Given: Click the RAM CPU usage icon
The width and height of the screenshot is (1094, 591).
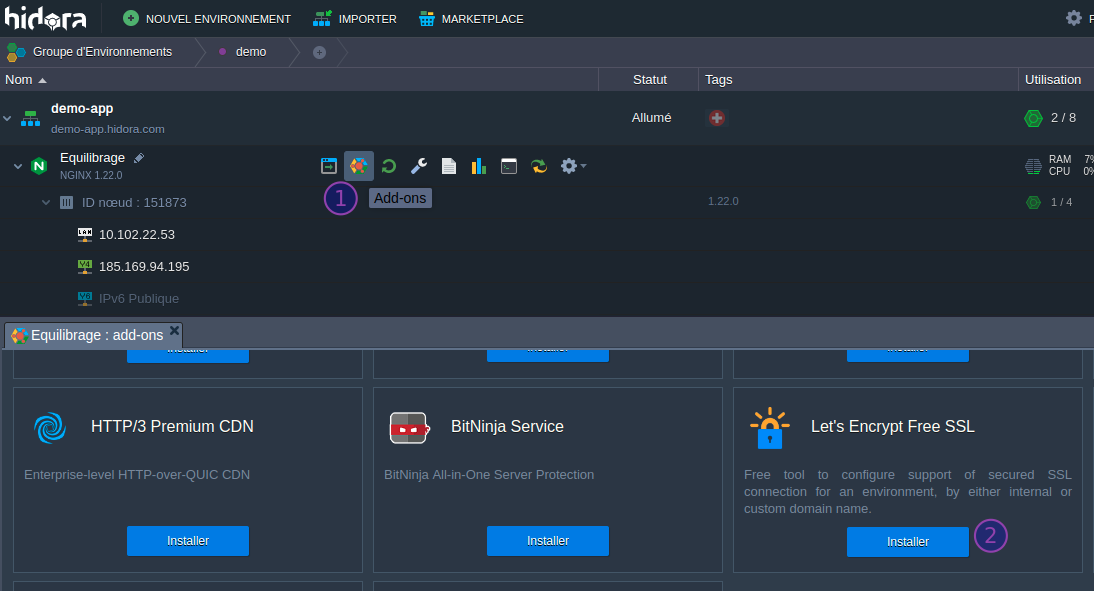Looking at the screenshot, I should pyautogui.click(x=1033, y=166).
